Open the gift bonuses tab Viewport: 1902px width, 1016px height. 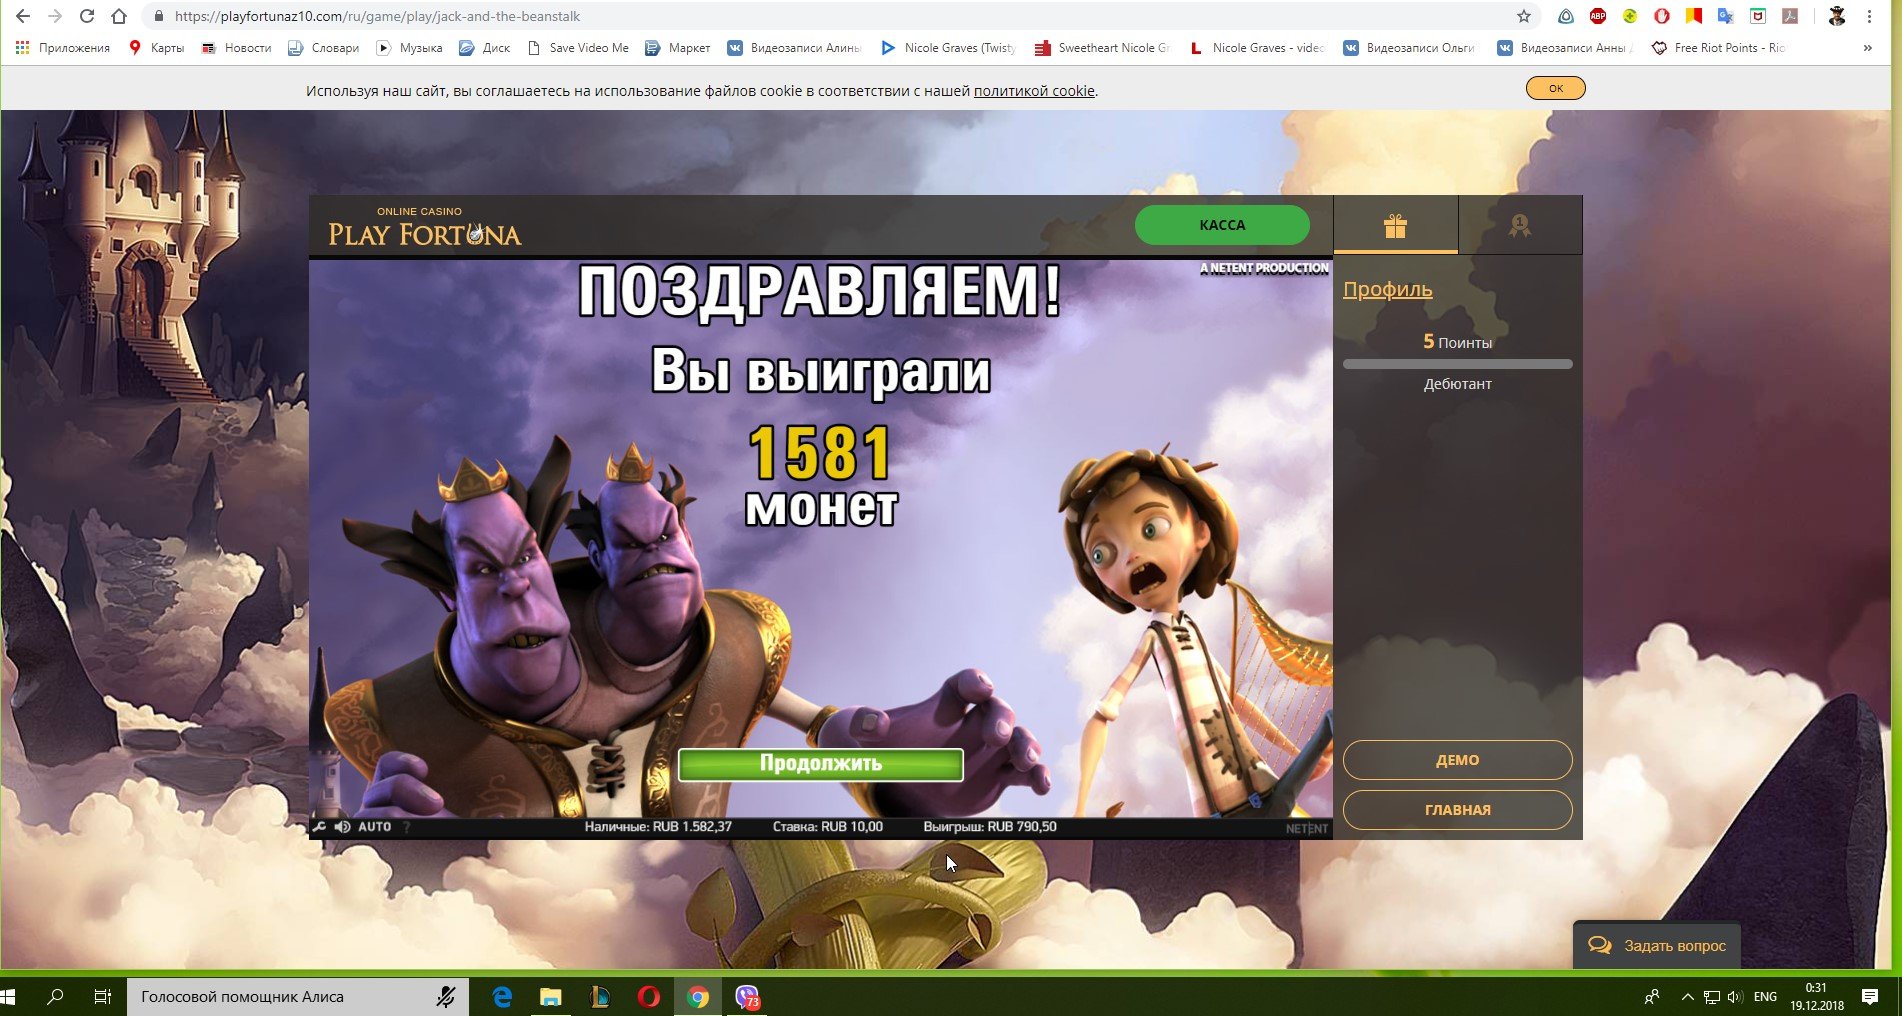click(1395, 226)
